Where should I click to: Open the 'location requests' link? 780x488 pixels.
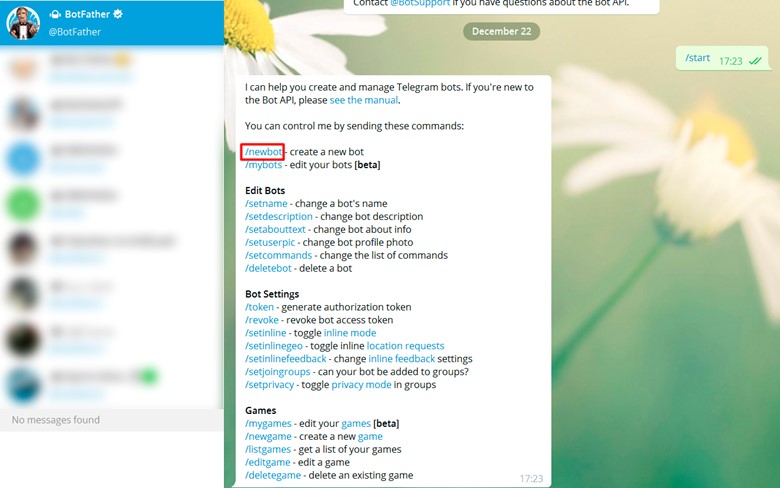[x=405, y=346]
